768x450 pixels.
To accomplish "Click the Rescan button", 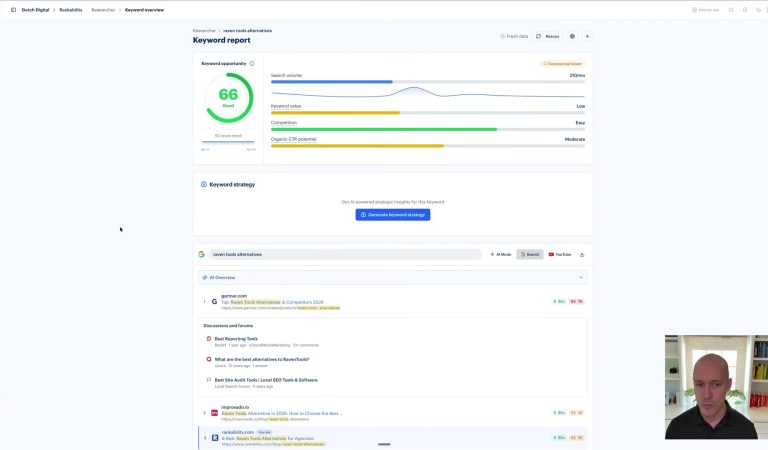I will click(548, 36).
